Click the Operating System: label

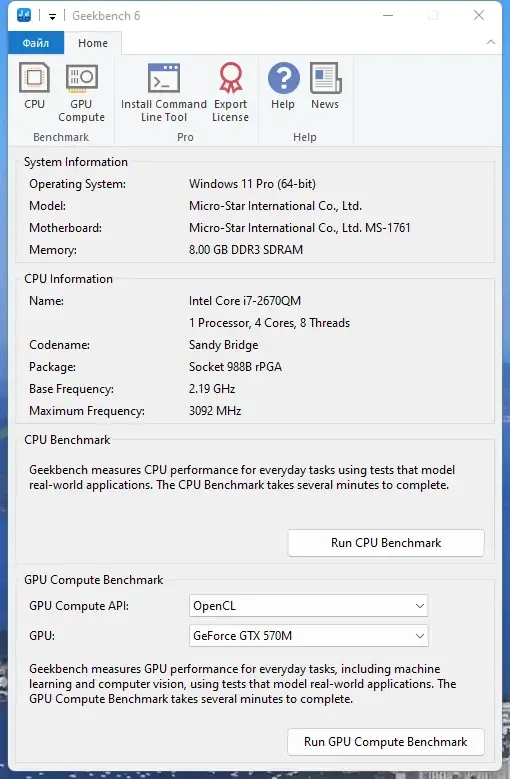(77, 184)
